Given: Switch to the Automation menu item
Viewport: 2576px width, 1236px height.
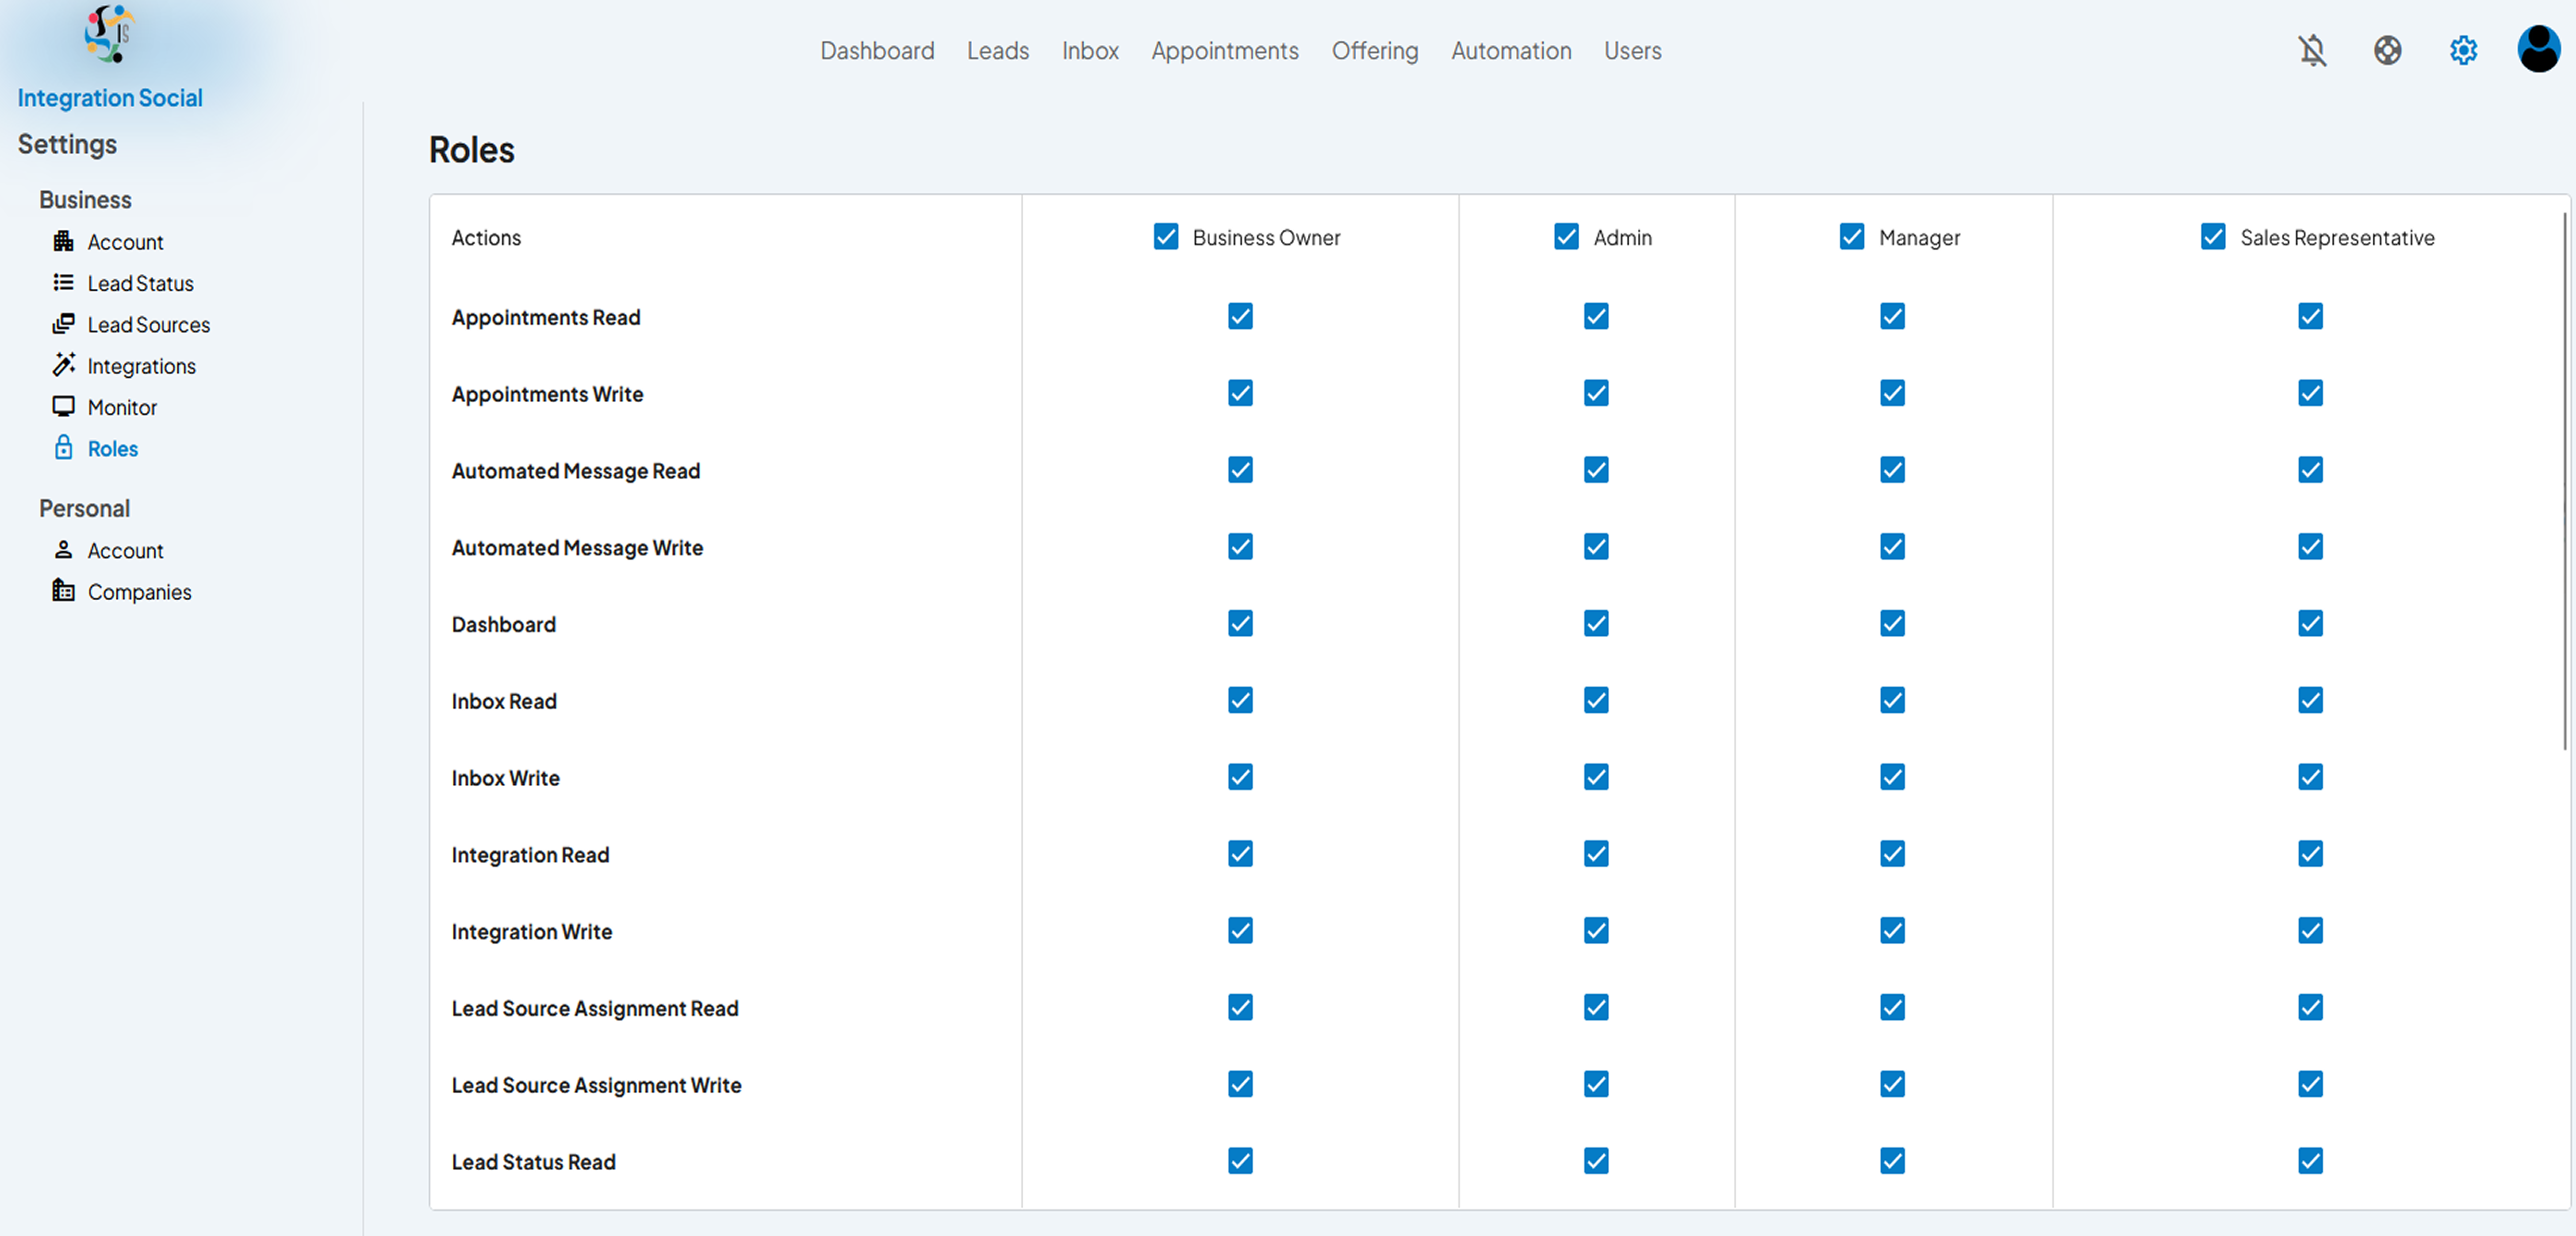Looking at the screenshot, I should point(1511,50).
